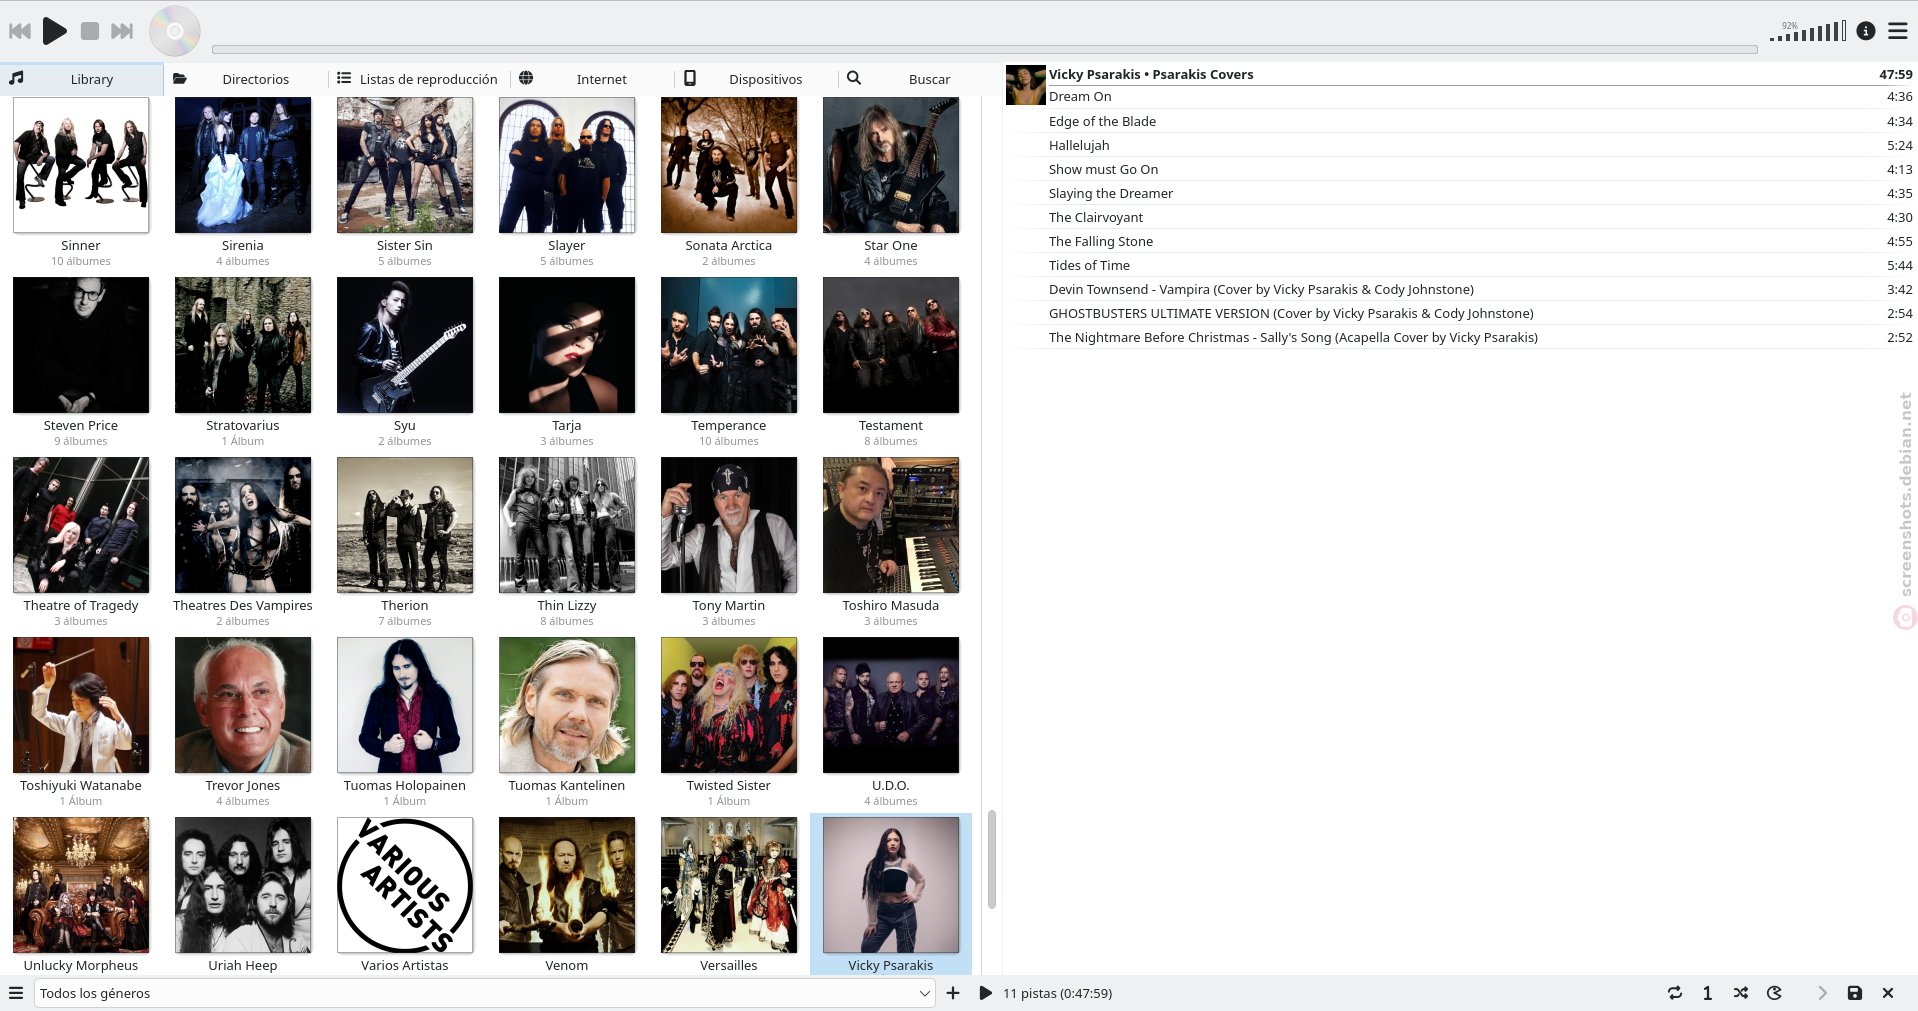Open Steven Price artist cover
Viewport: 1918px width, 1011px height.
coord(81,345)
